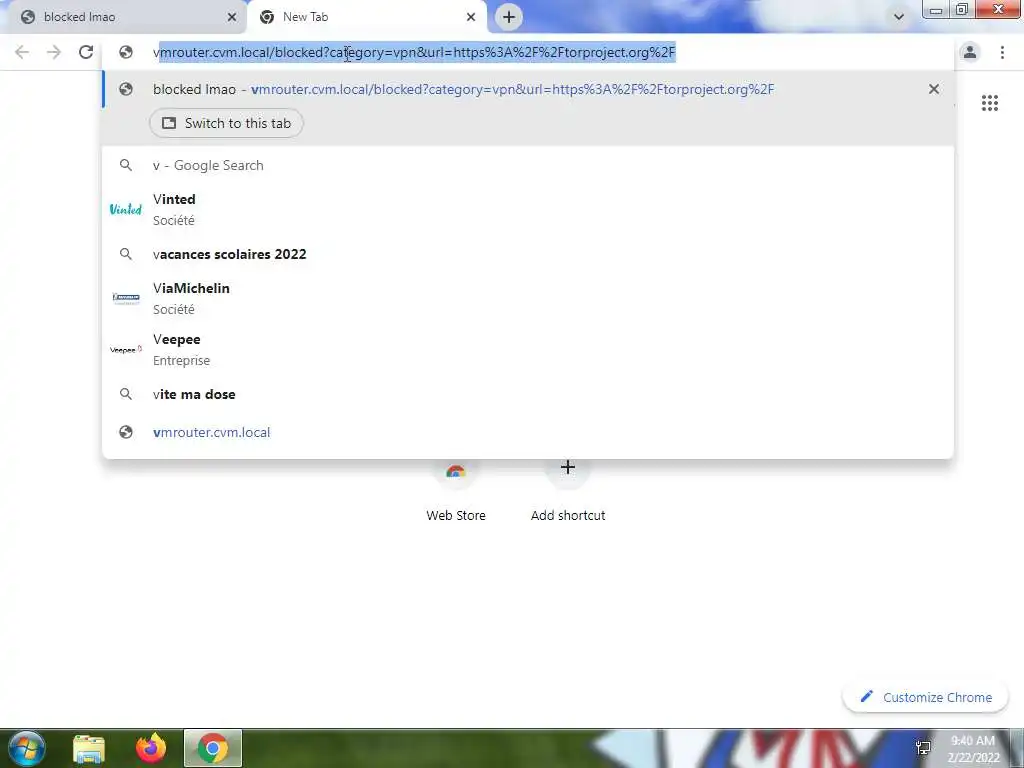Click the ViaMichelin logo thumbnail
The height and width of the screenshot is (768, 1024).
click(x=126, y=298)
